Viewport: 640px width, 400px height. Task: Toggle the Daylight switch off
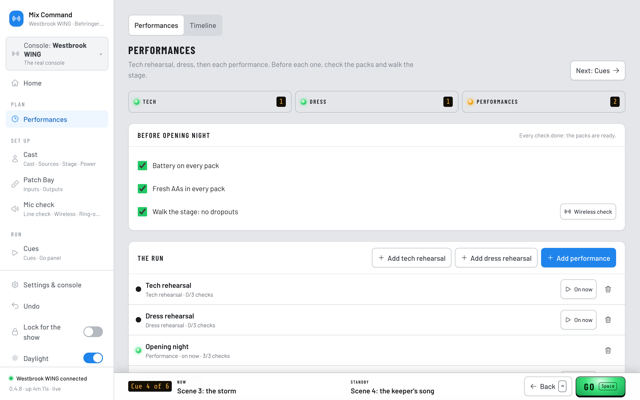click(93, 358)
